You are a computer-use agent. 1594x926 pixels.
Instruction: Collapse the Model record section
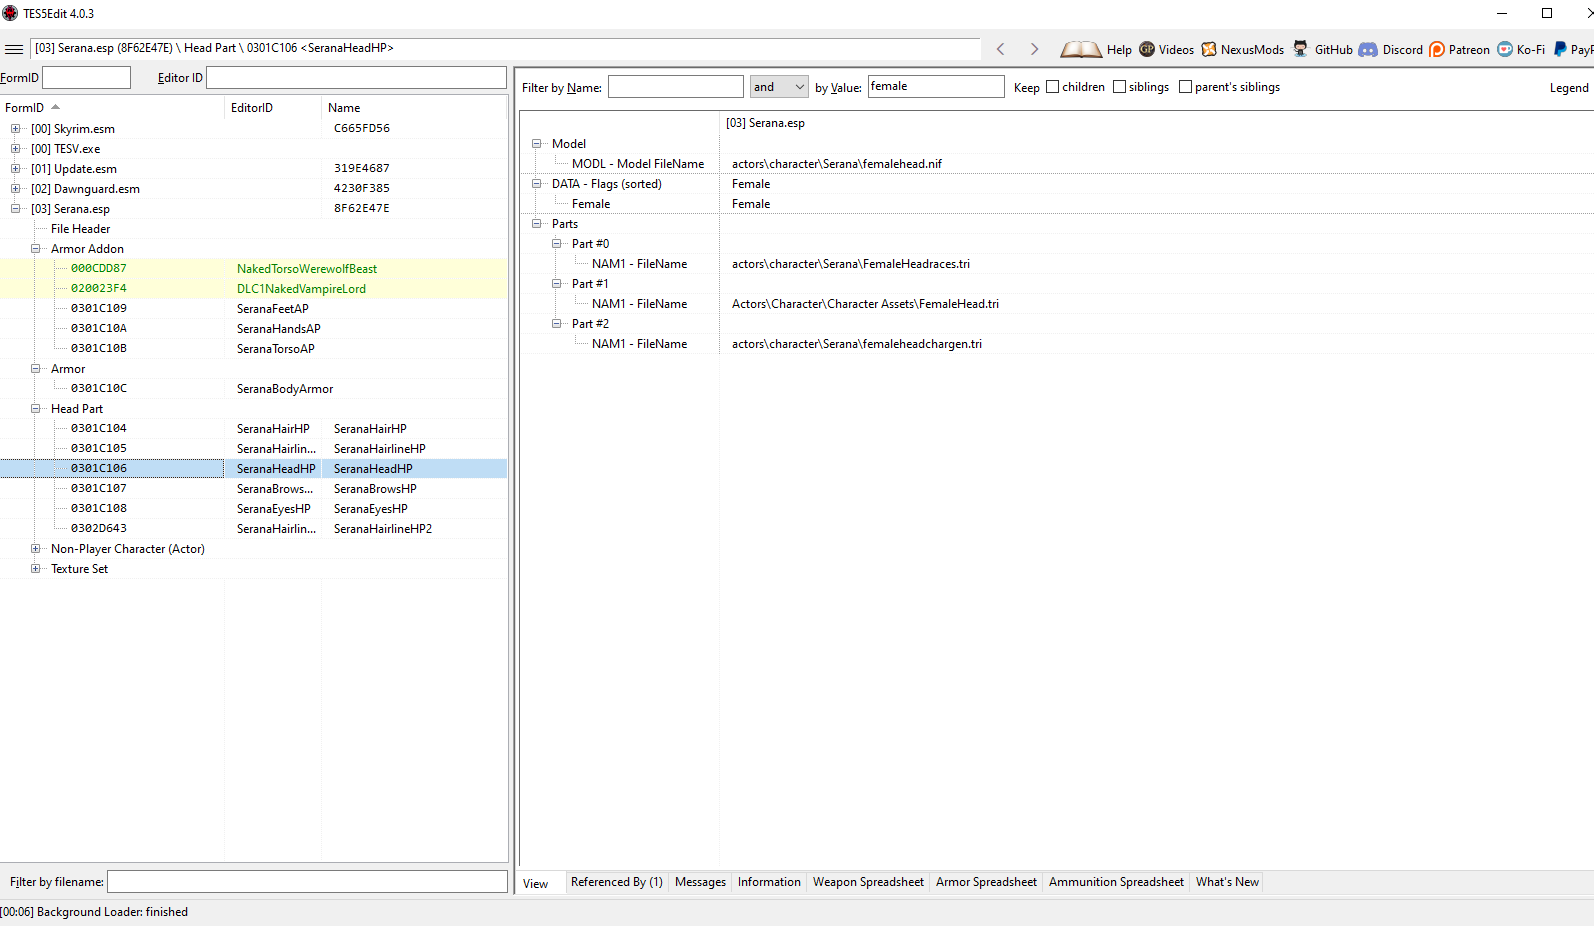(x=536, y=143)
